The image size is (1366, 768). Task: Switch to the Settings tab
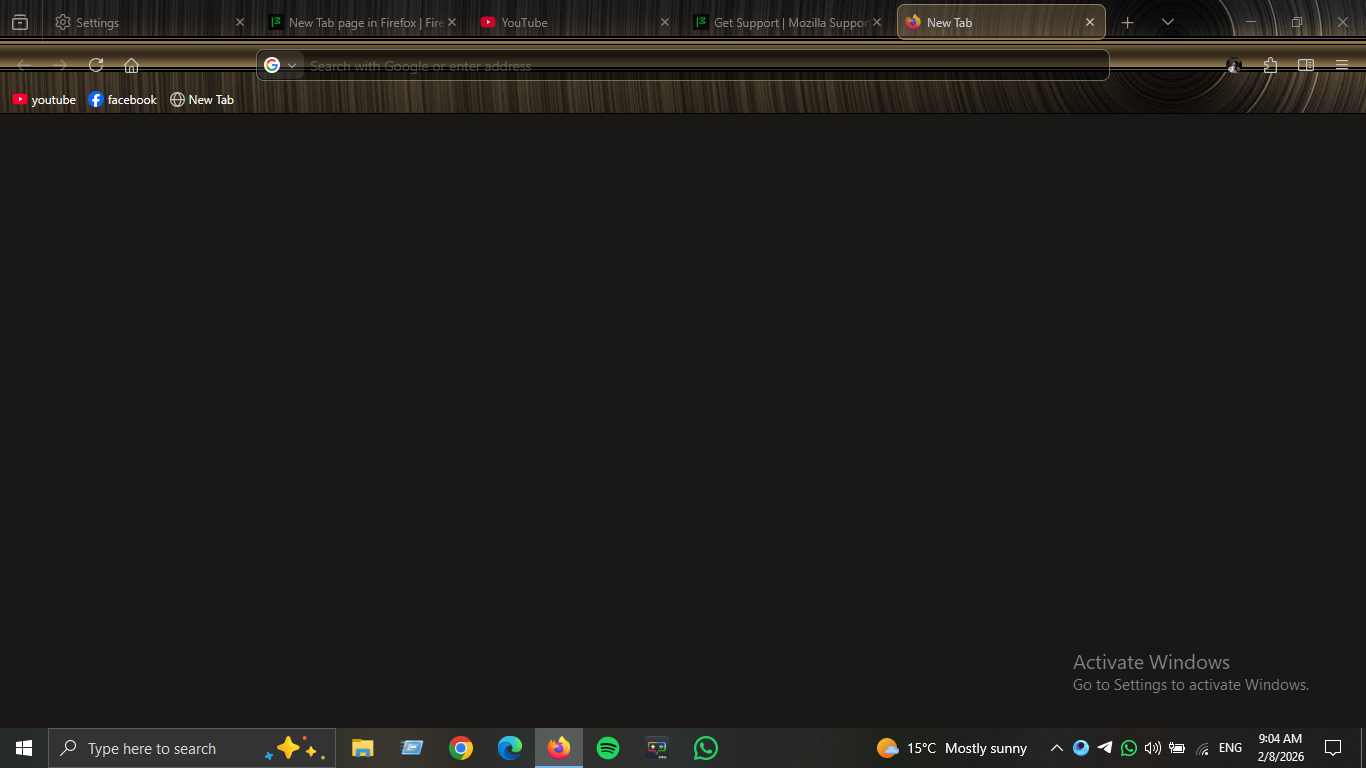point(151,22)
